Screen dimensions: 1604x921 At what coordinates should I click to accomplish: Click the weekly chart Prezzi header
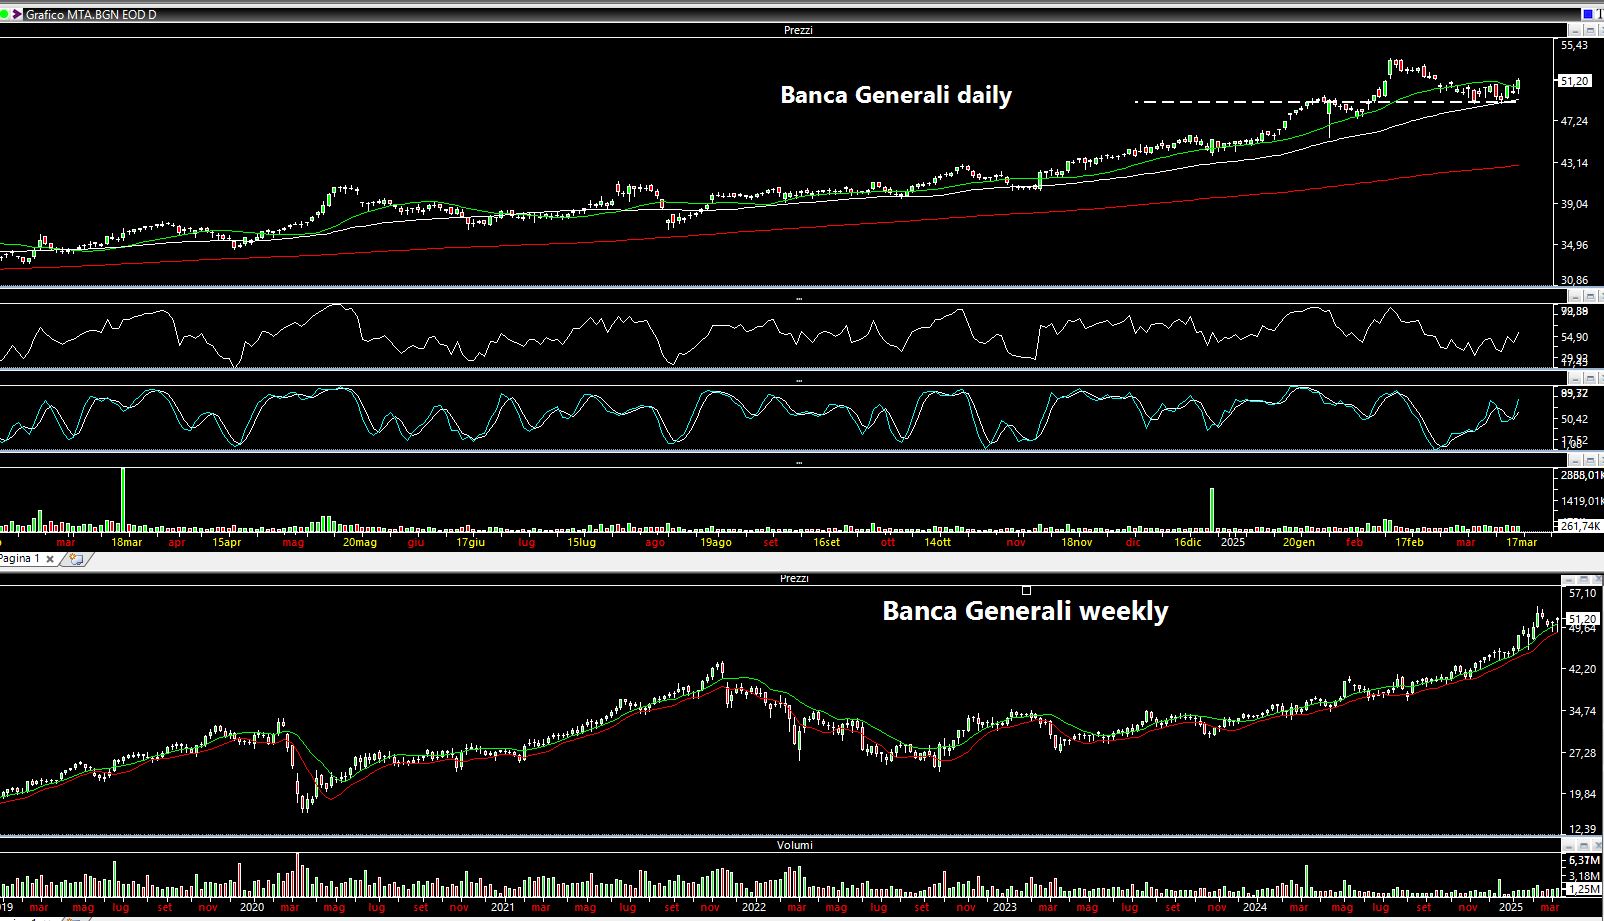(794, 578)
